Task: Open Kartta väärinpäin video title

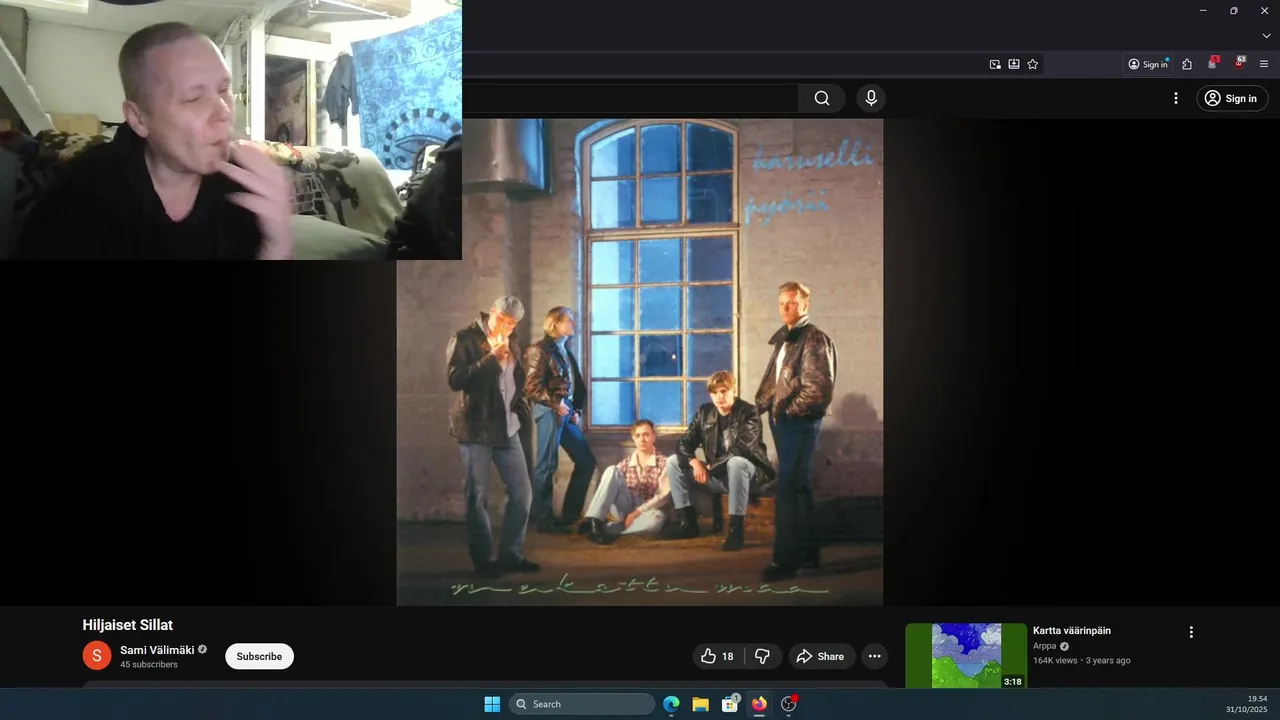Action: [1072, 631]
